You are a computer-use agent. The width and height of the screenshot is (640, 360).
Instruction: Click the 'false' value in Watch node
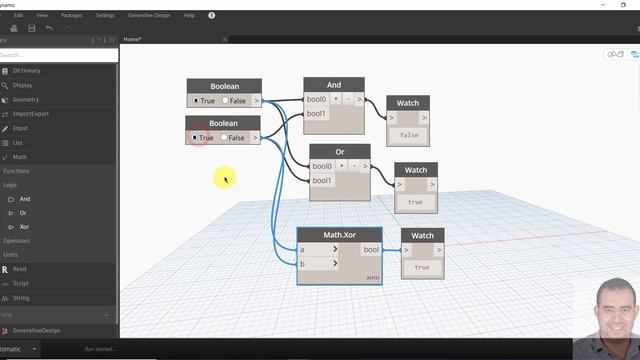[x=409, y=135]
